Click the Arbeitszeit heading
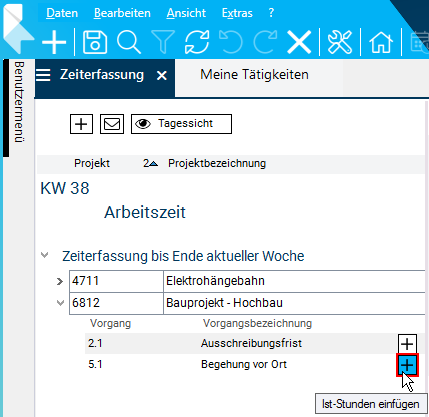The image size is (429, 417). [x=145, y=212]
